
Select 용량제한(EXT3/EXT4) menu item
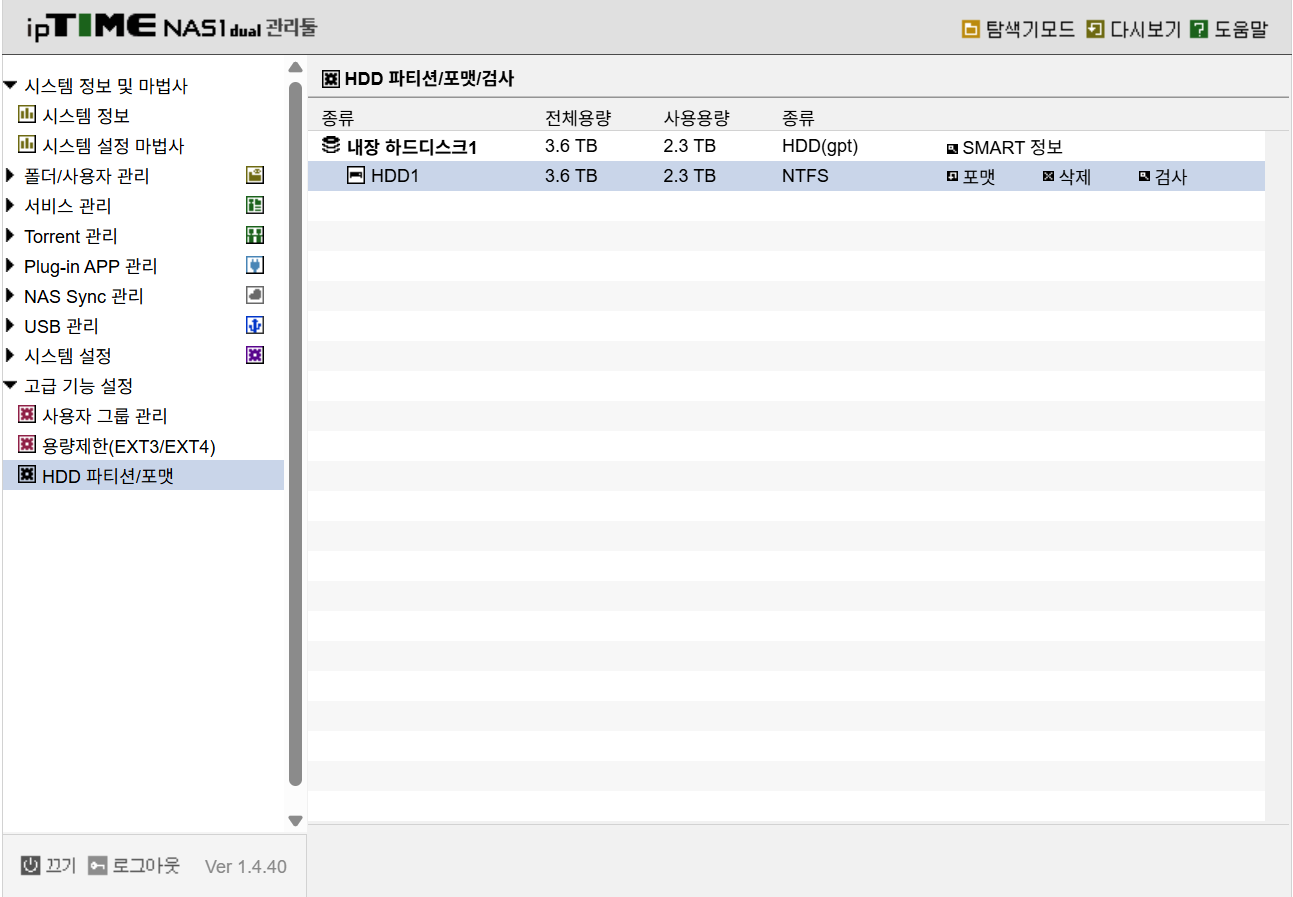point(129,446)
